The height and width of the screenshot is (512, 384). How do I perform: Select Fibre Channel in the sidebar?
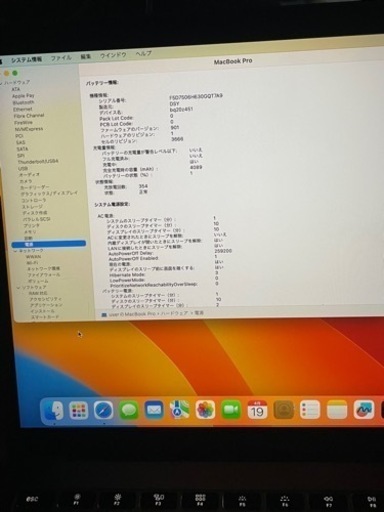(29, 116)
